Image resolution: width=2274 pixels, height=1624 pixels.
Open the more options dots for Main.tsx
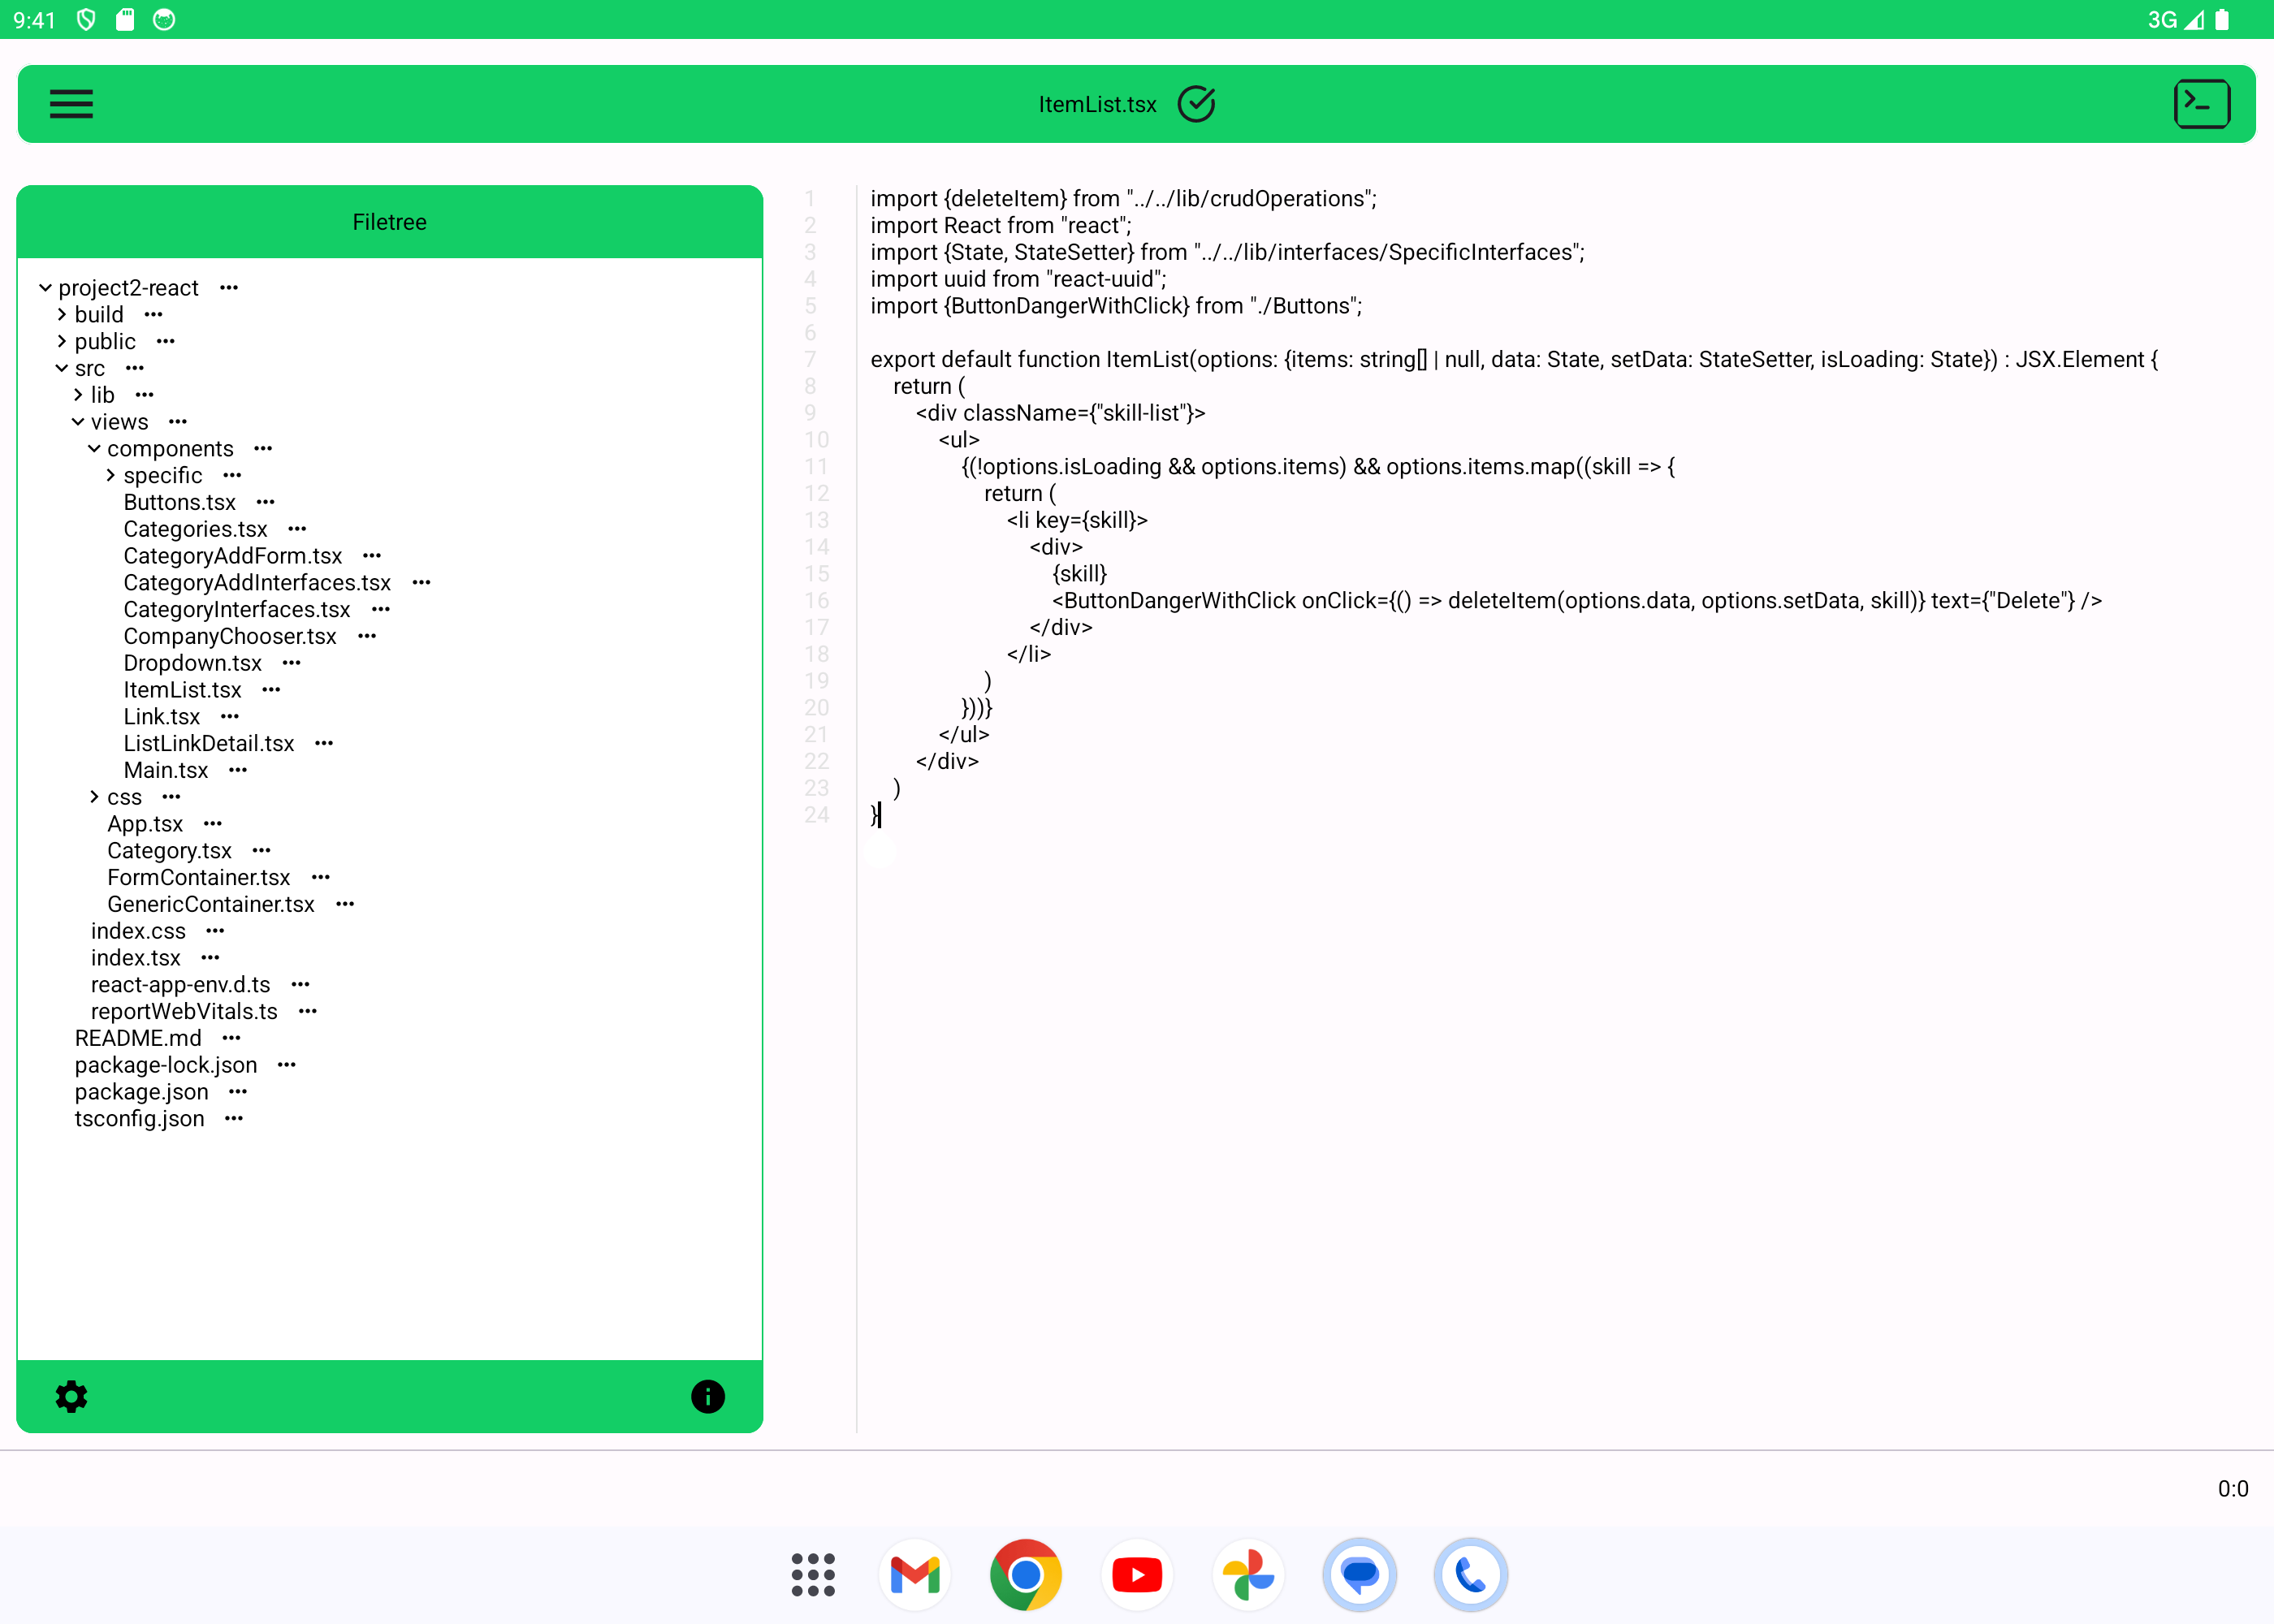pos(238,770)
